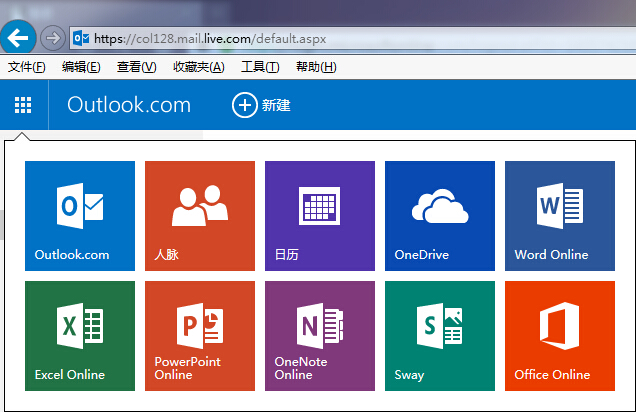Image resolution: width=636 pixels, height=412 pixels.
Task: Click the Outlook.com header title
Action: (x=128, y=105)
